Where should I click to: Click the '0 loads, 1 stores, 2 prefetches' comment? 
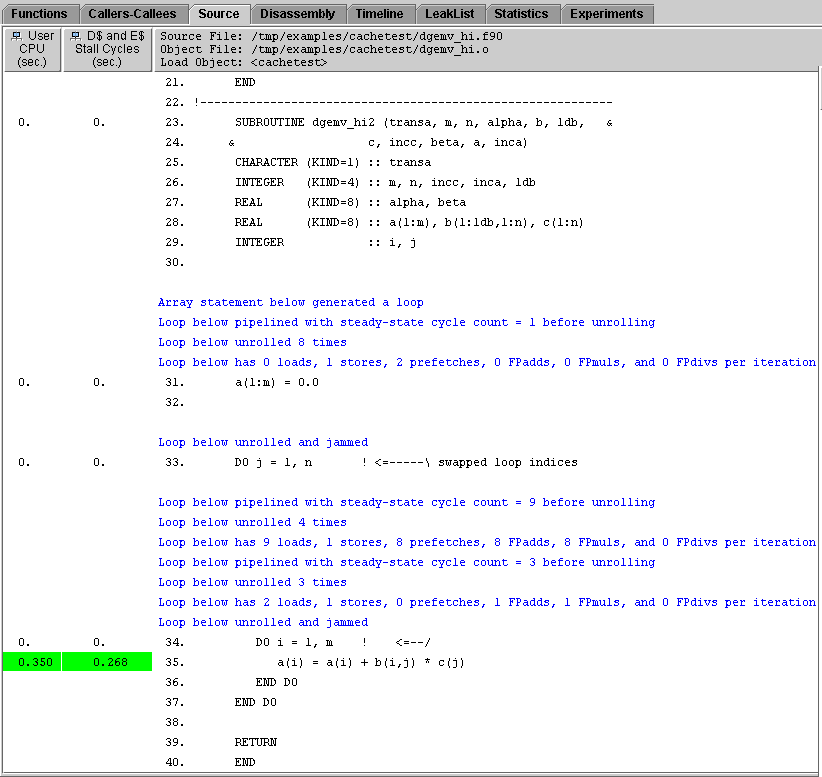pyautogui.click(x=487, y=362)
